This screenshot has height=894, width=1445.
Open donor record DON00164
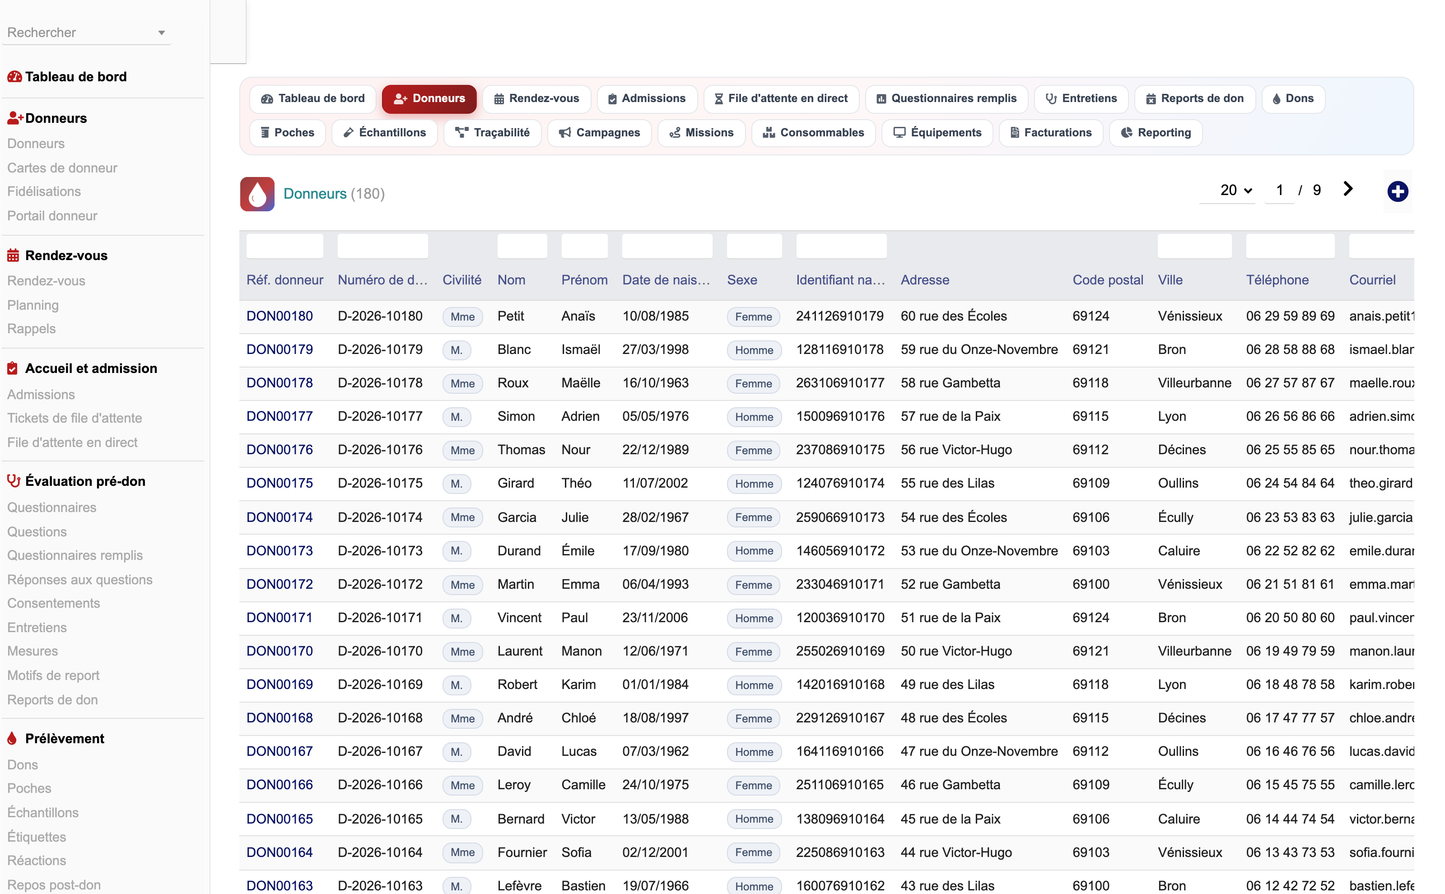pyautogui.click(x=280, y=853)
